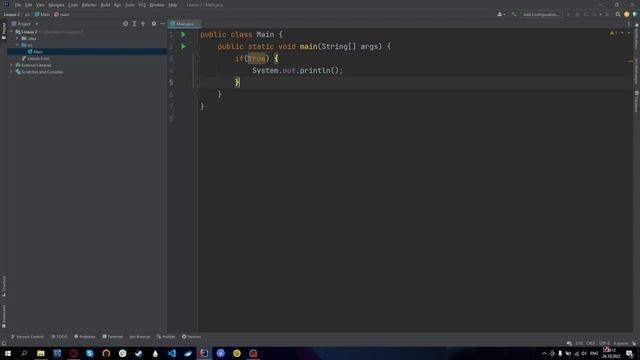
Task: Toggle the Notifications side tab
Action: point(636,36)
